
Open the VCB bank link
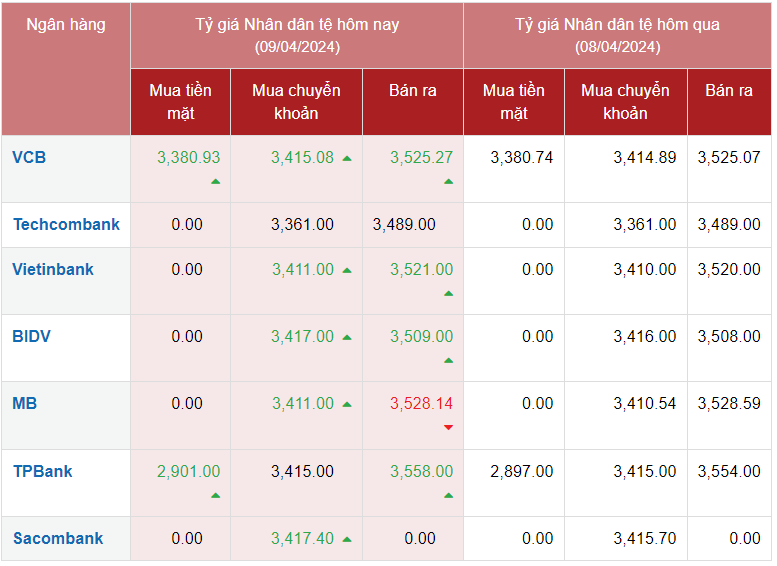[x=29, y=157]
